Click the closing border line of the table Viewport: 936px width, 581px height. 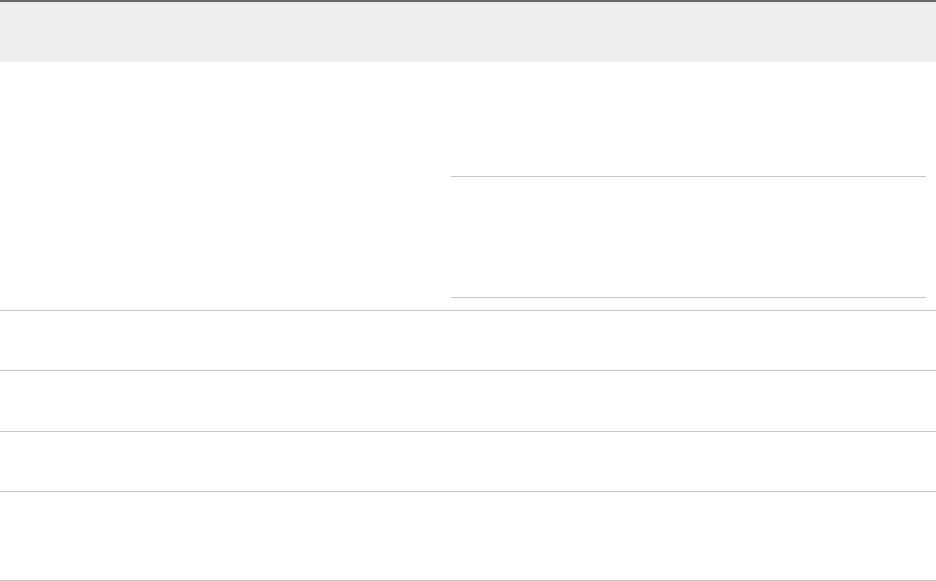coord(468,580)
